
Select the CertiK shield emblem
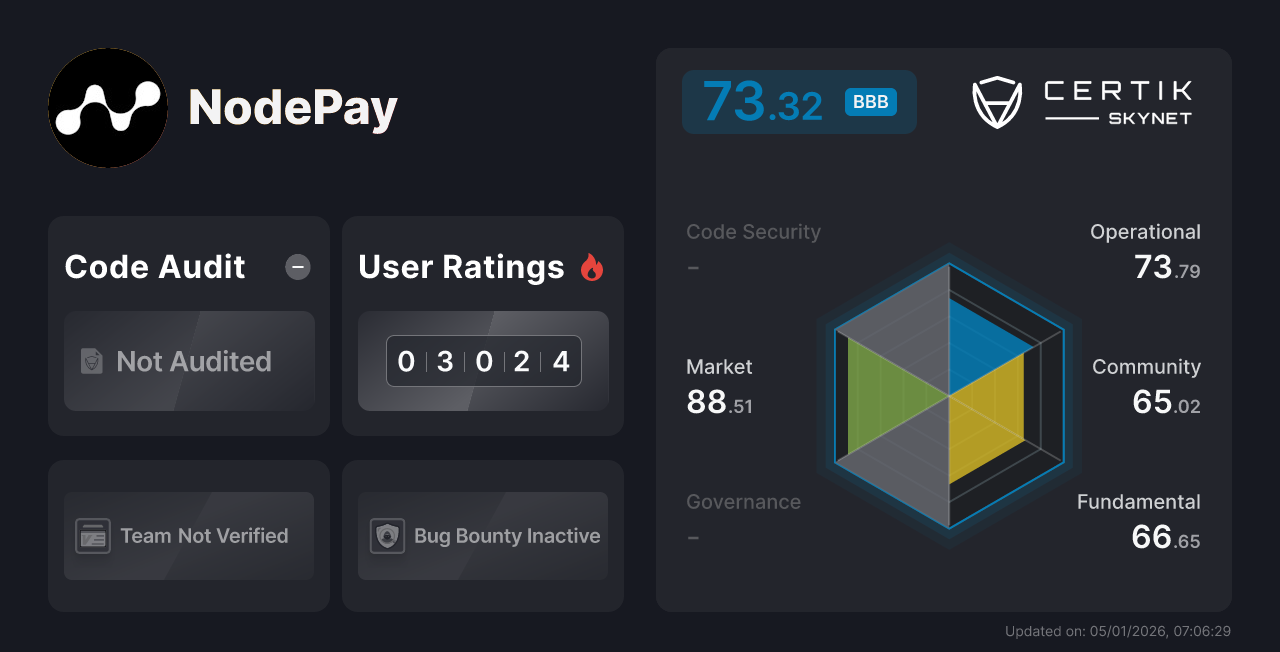tap(996, 100)
